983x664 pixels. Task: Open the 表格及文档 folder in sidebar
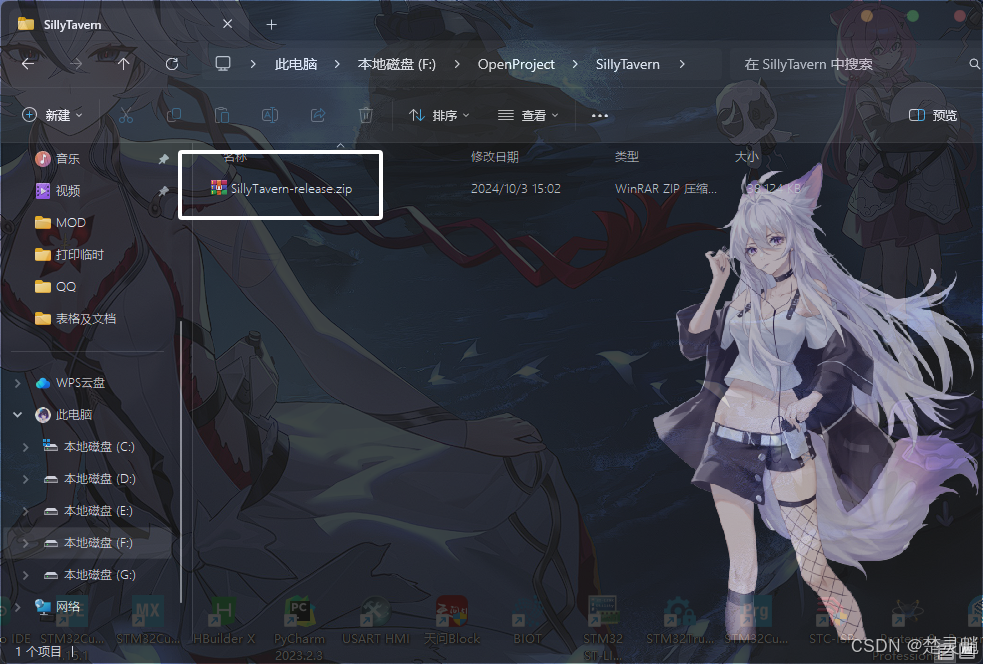tap(75, 319)
